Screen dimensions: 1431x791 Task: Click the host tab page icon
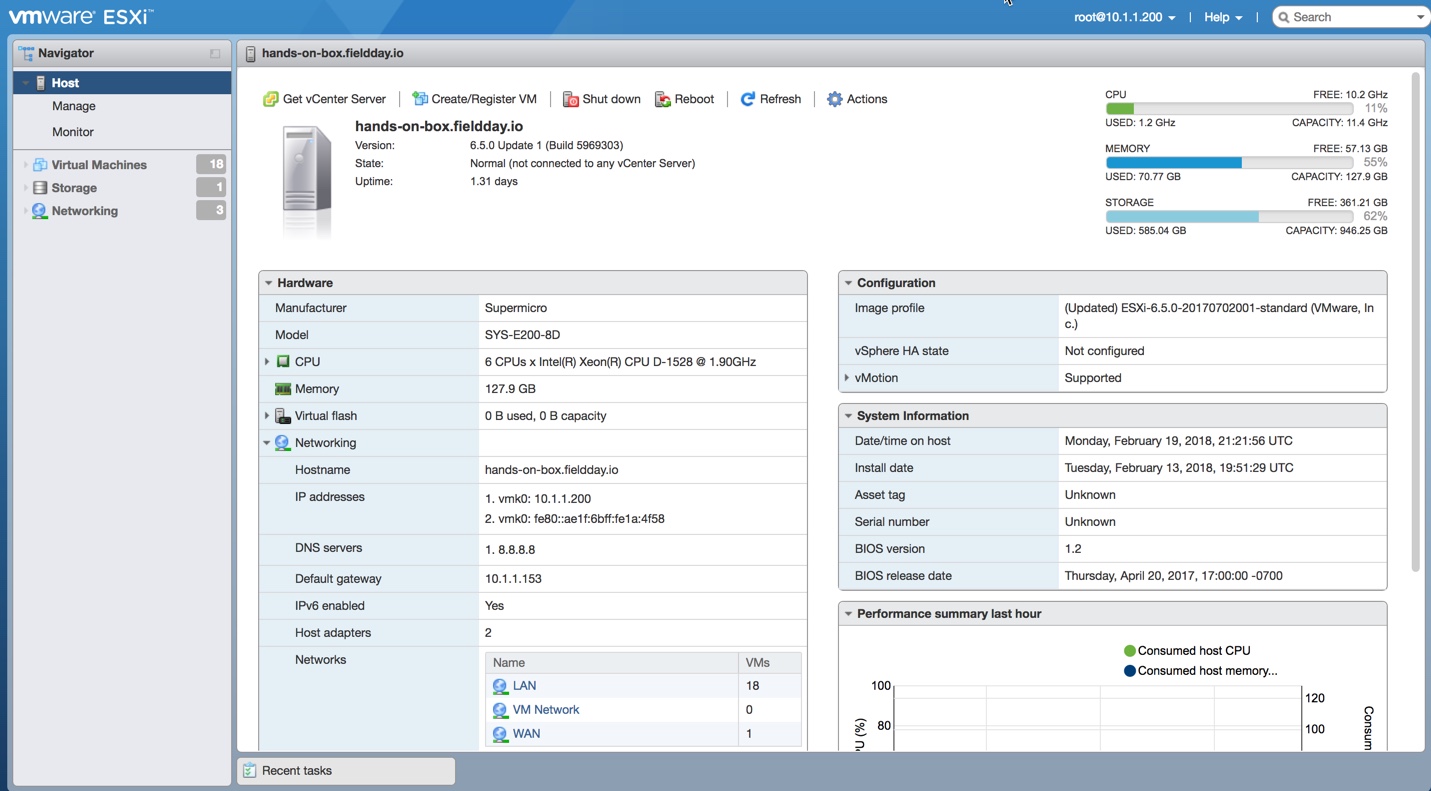[x=250, y=53]
